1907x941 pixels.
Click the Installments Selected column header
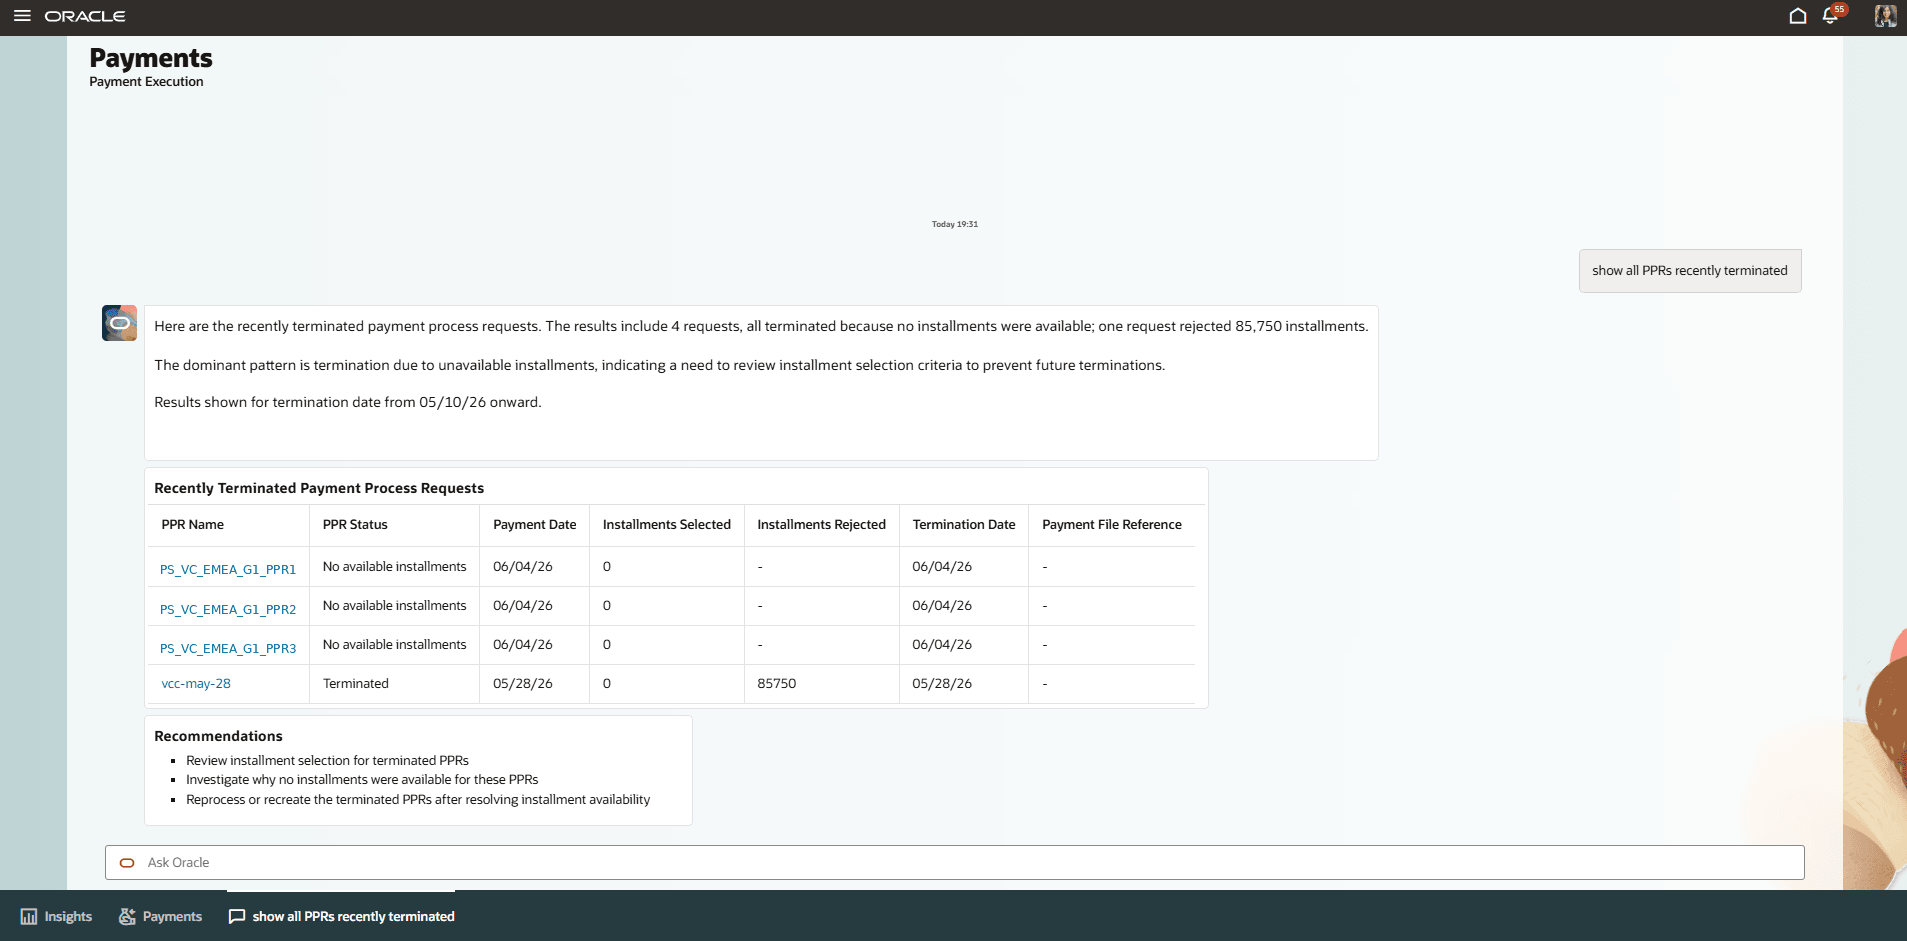(667, 525)
